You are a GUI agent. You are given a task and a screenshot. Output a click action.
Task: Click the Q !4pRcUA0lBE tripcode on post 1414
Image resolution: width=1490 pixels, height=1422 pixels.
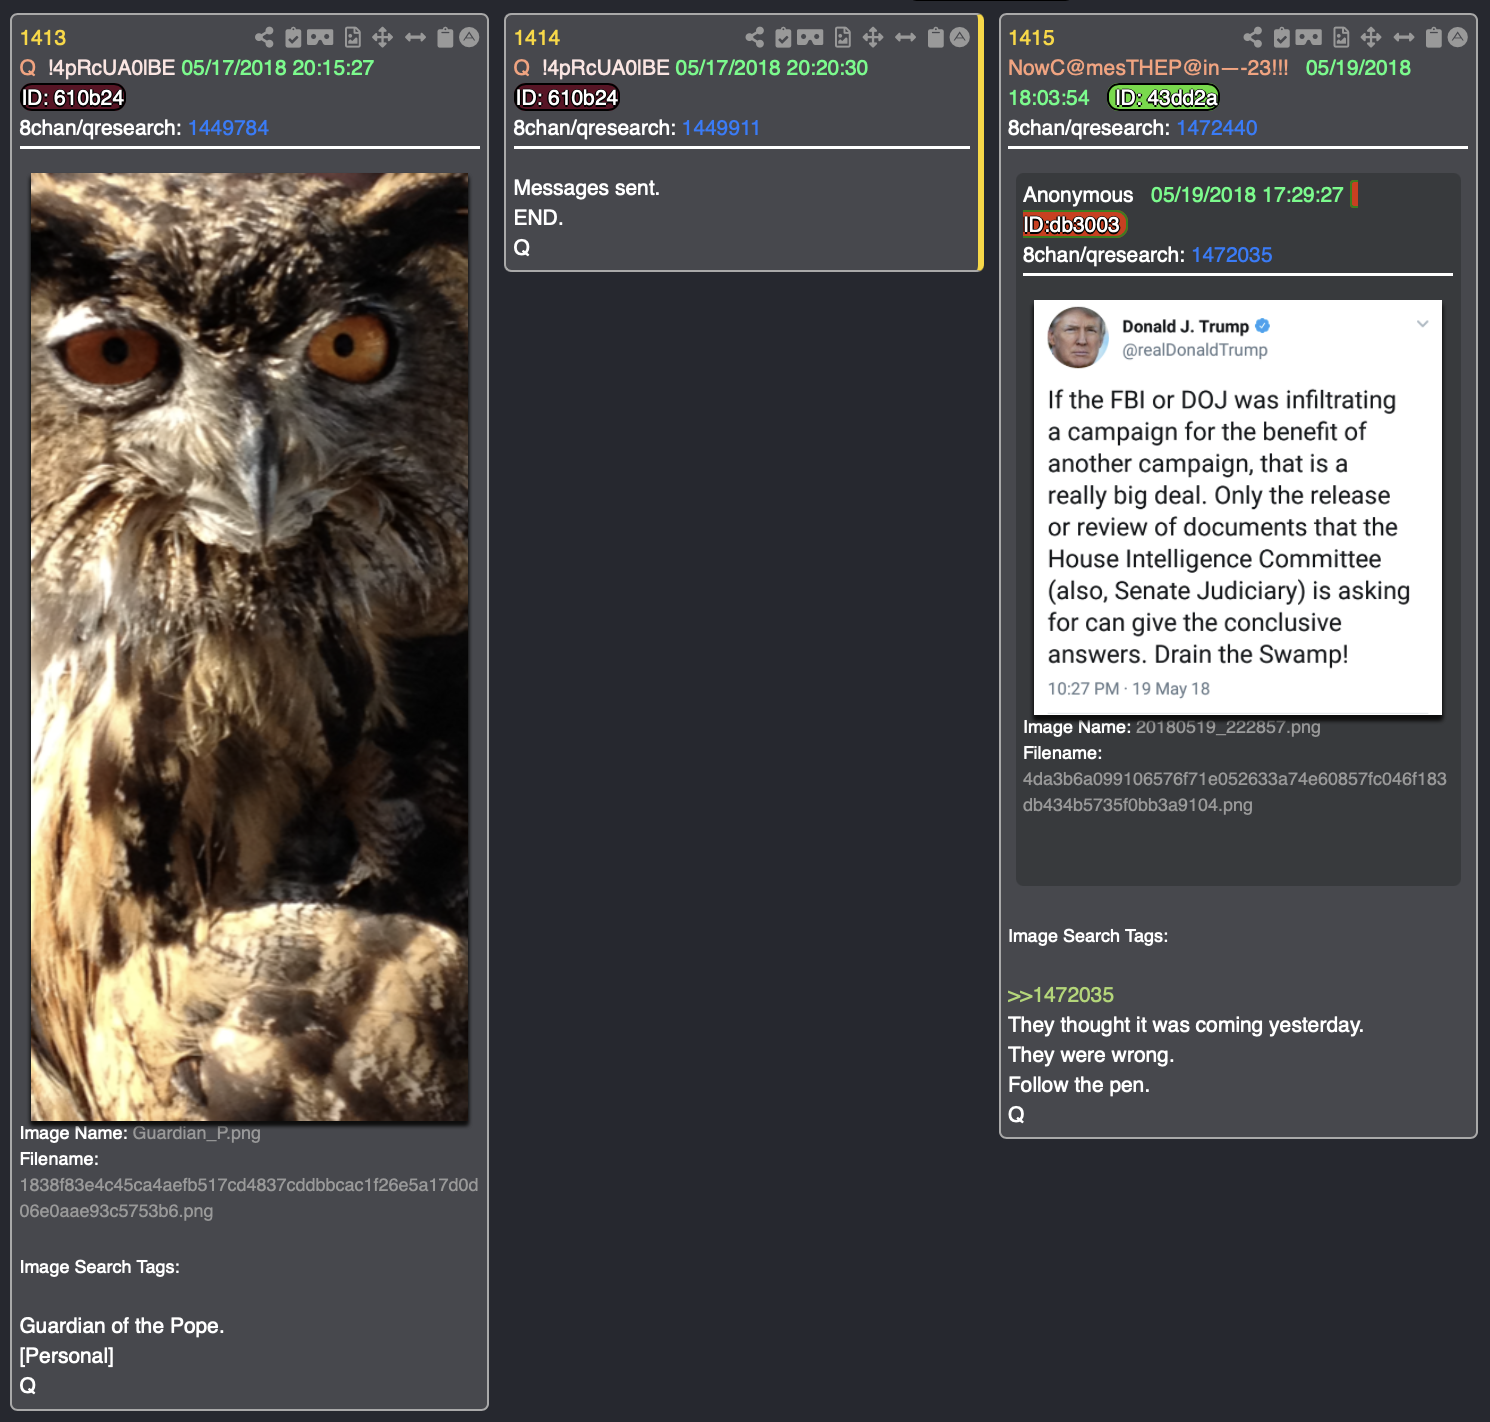pyautogui.click(x=592, y=68)
